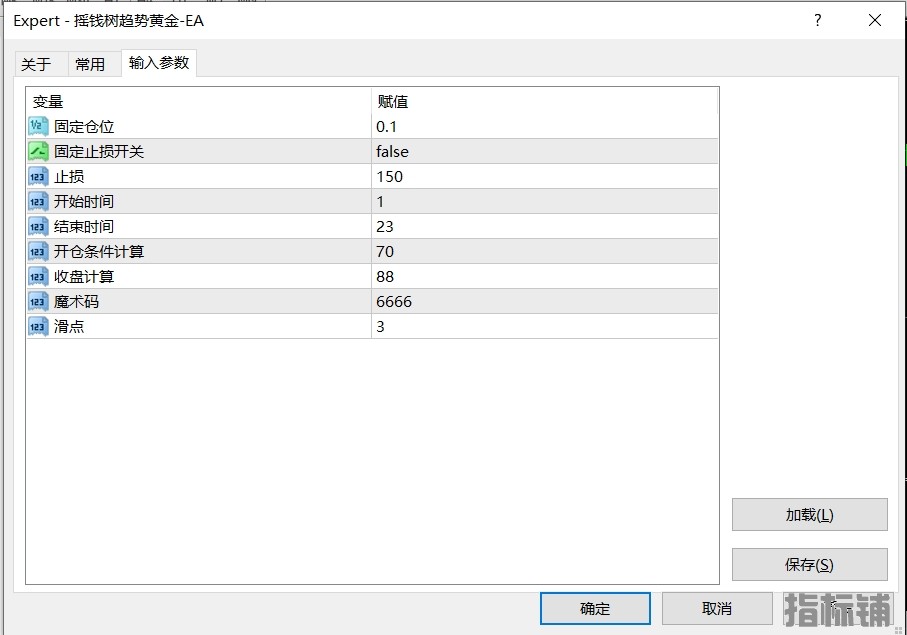
Task: Edit the 止损 value 150
Action: point(545,176)
